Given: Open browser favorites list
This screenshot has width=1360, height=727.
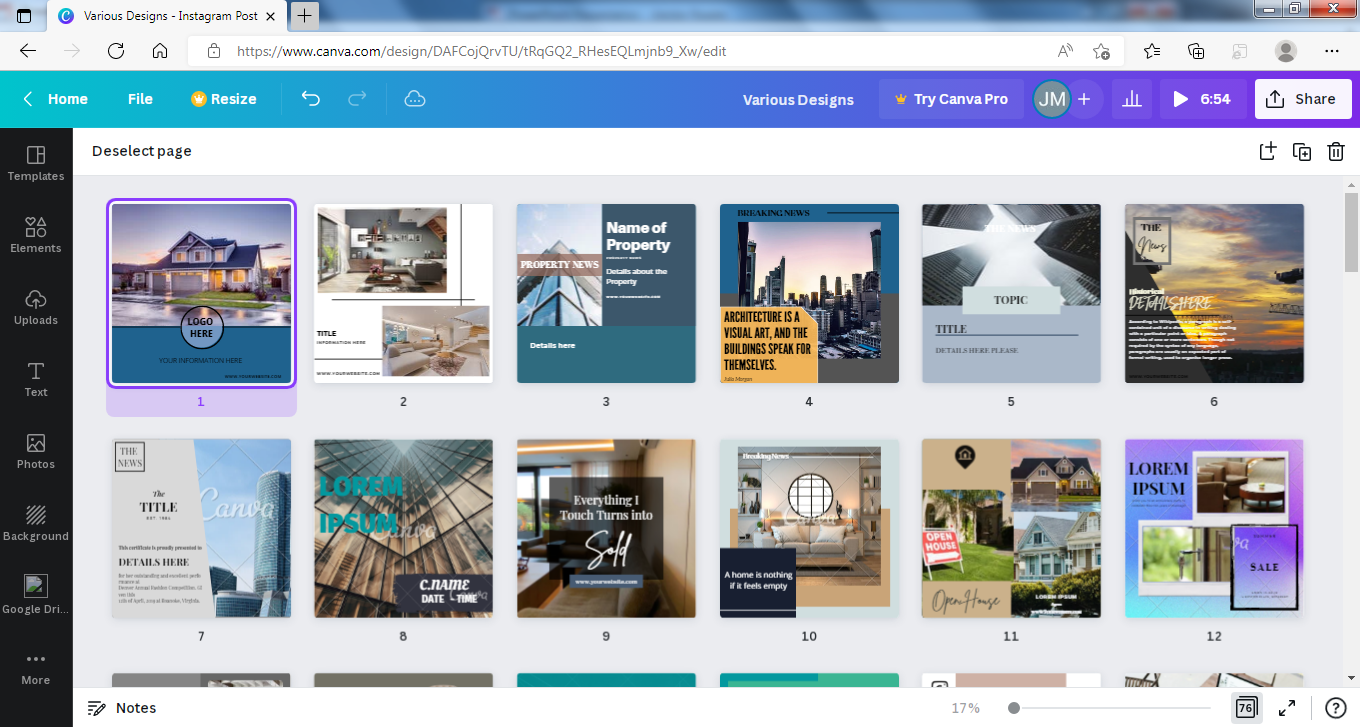Looking at the screenshot, I should coord(1152,51).
